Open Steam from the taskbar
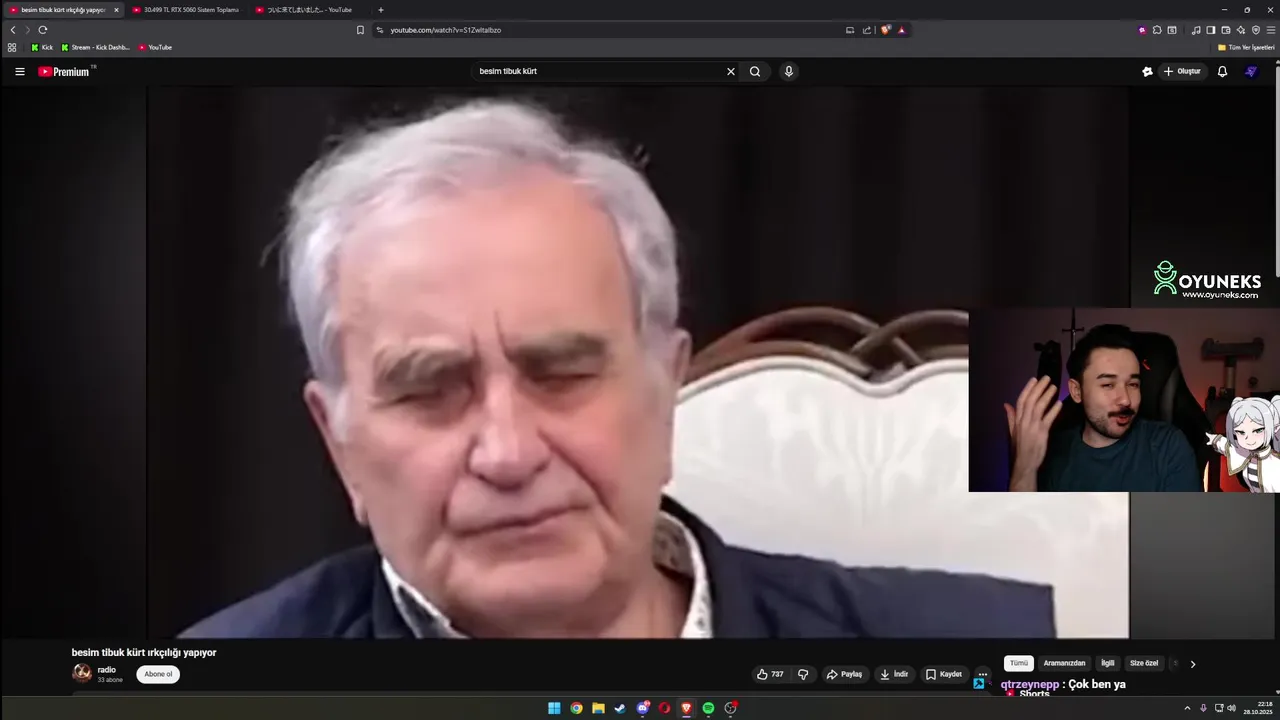This screenshot has width=1280, height=720. tap(620, 708)
